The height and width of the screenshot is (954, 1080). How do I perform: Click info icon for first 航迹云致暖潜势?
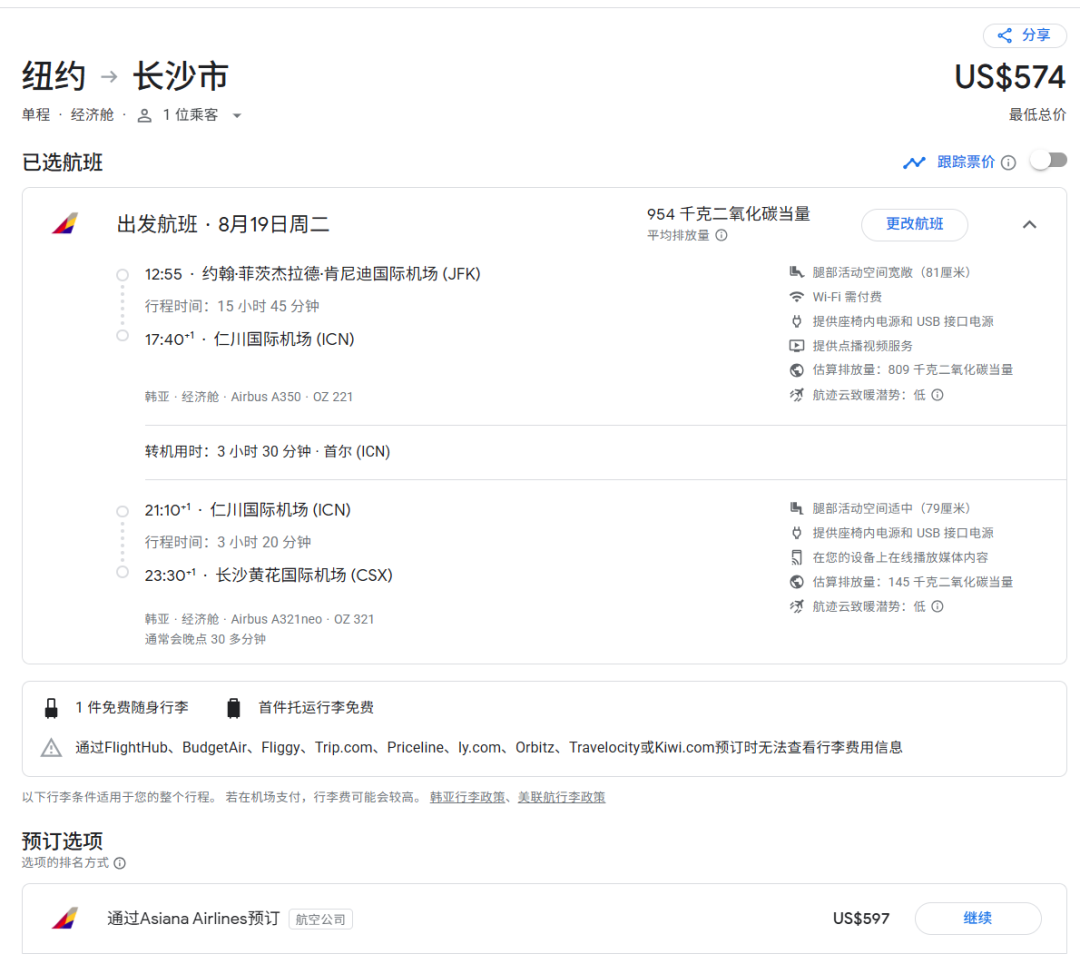[x=937, y=395]
